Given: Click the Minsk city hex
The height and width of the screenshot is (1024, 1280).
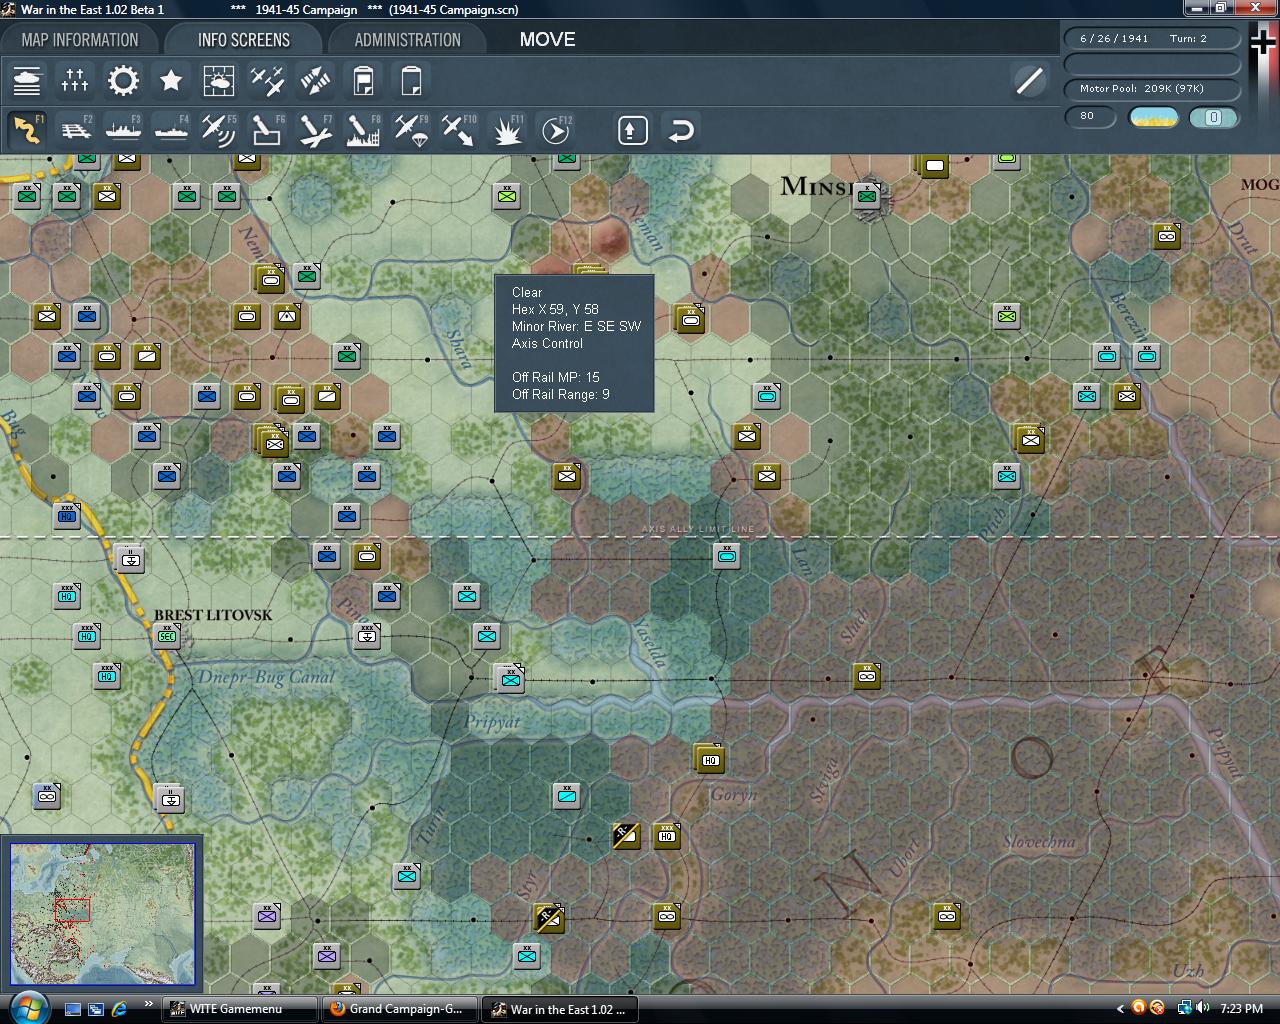Looking at the screenshot, I should 867,196.
